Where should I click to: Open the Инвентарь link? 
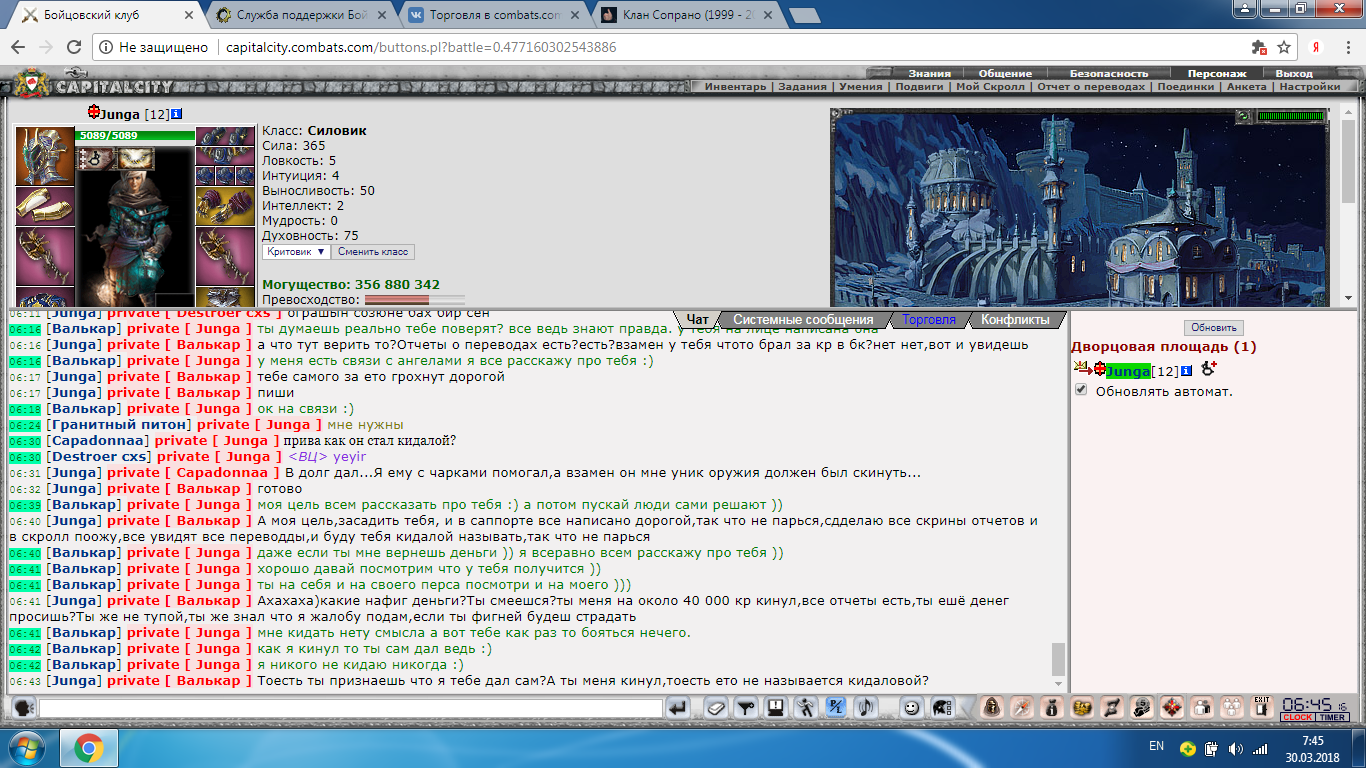[735, 87]
